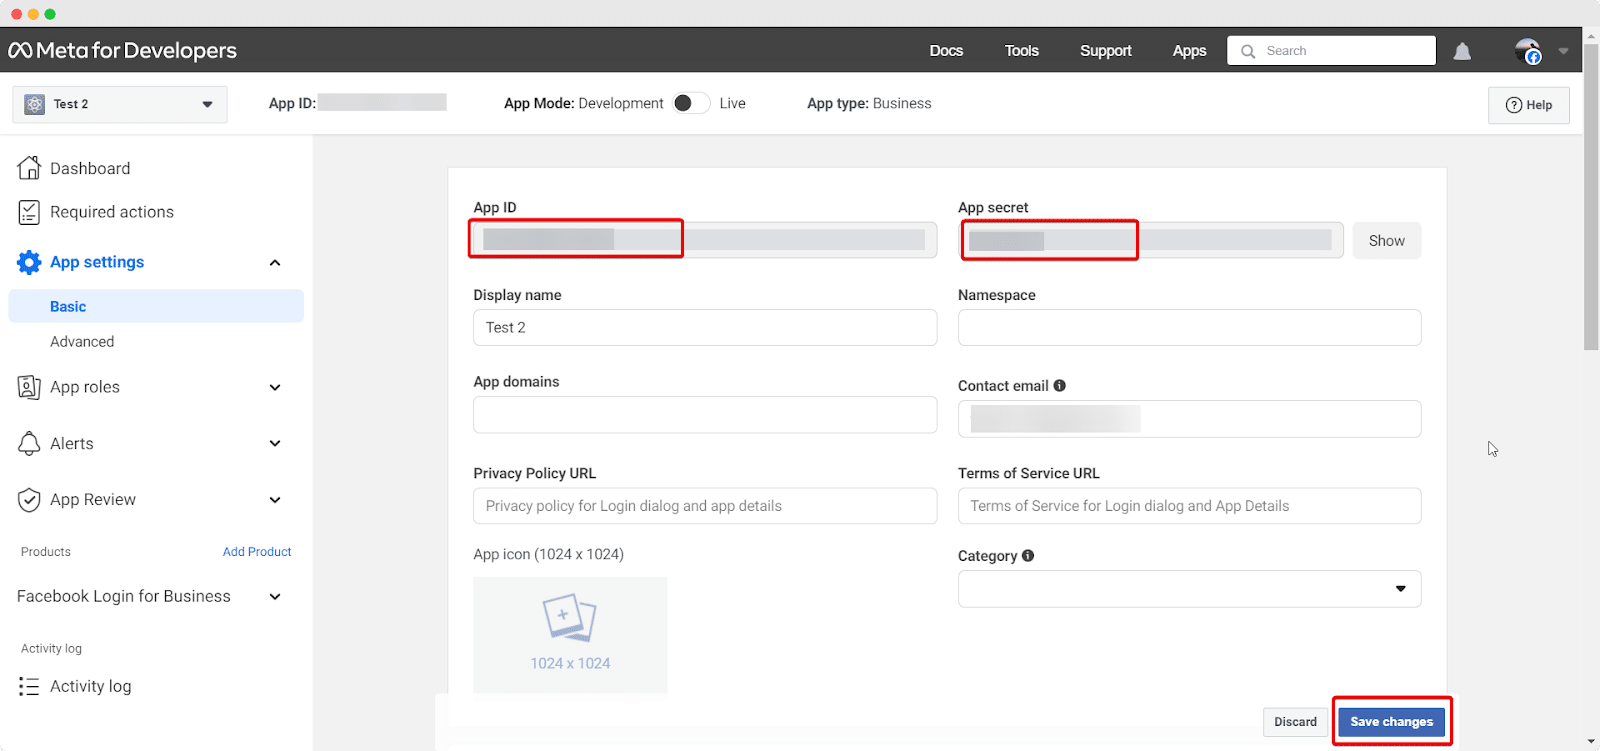Click the App roles badge icon

pos(29,387)
